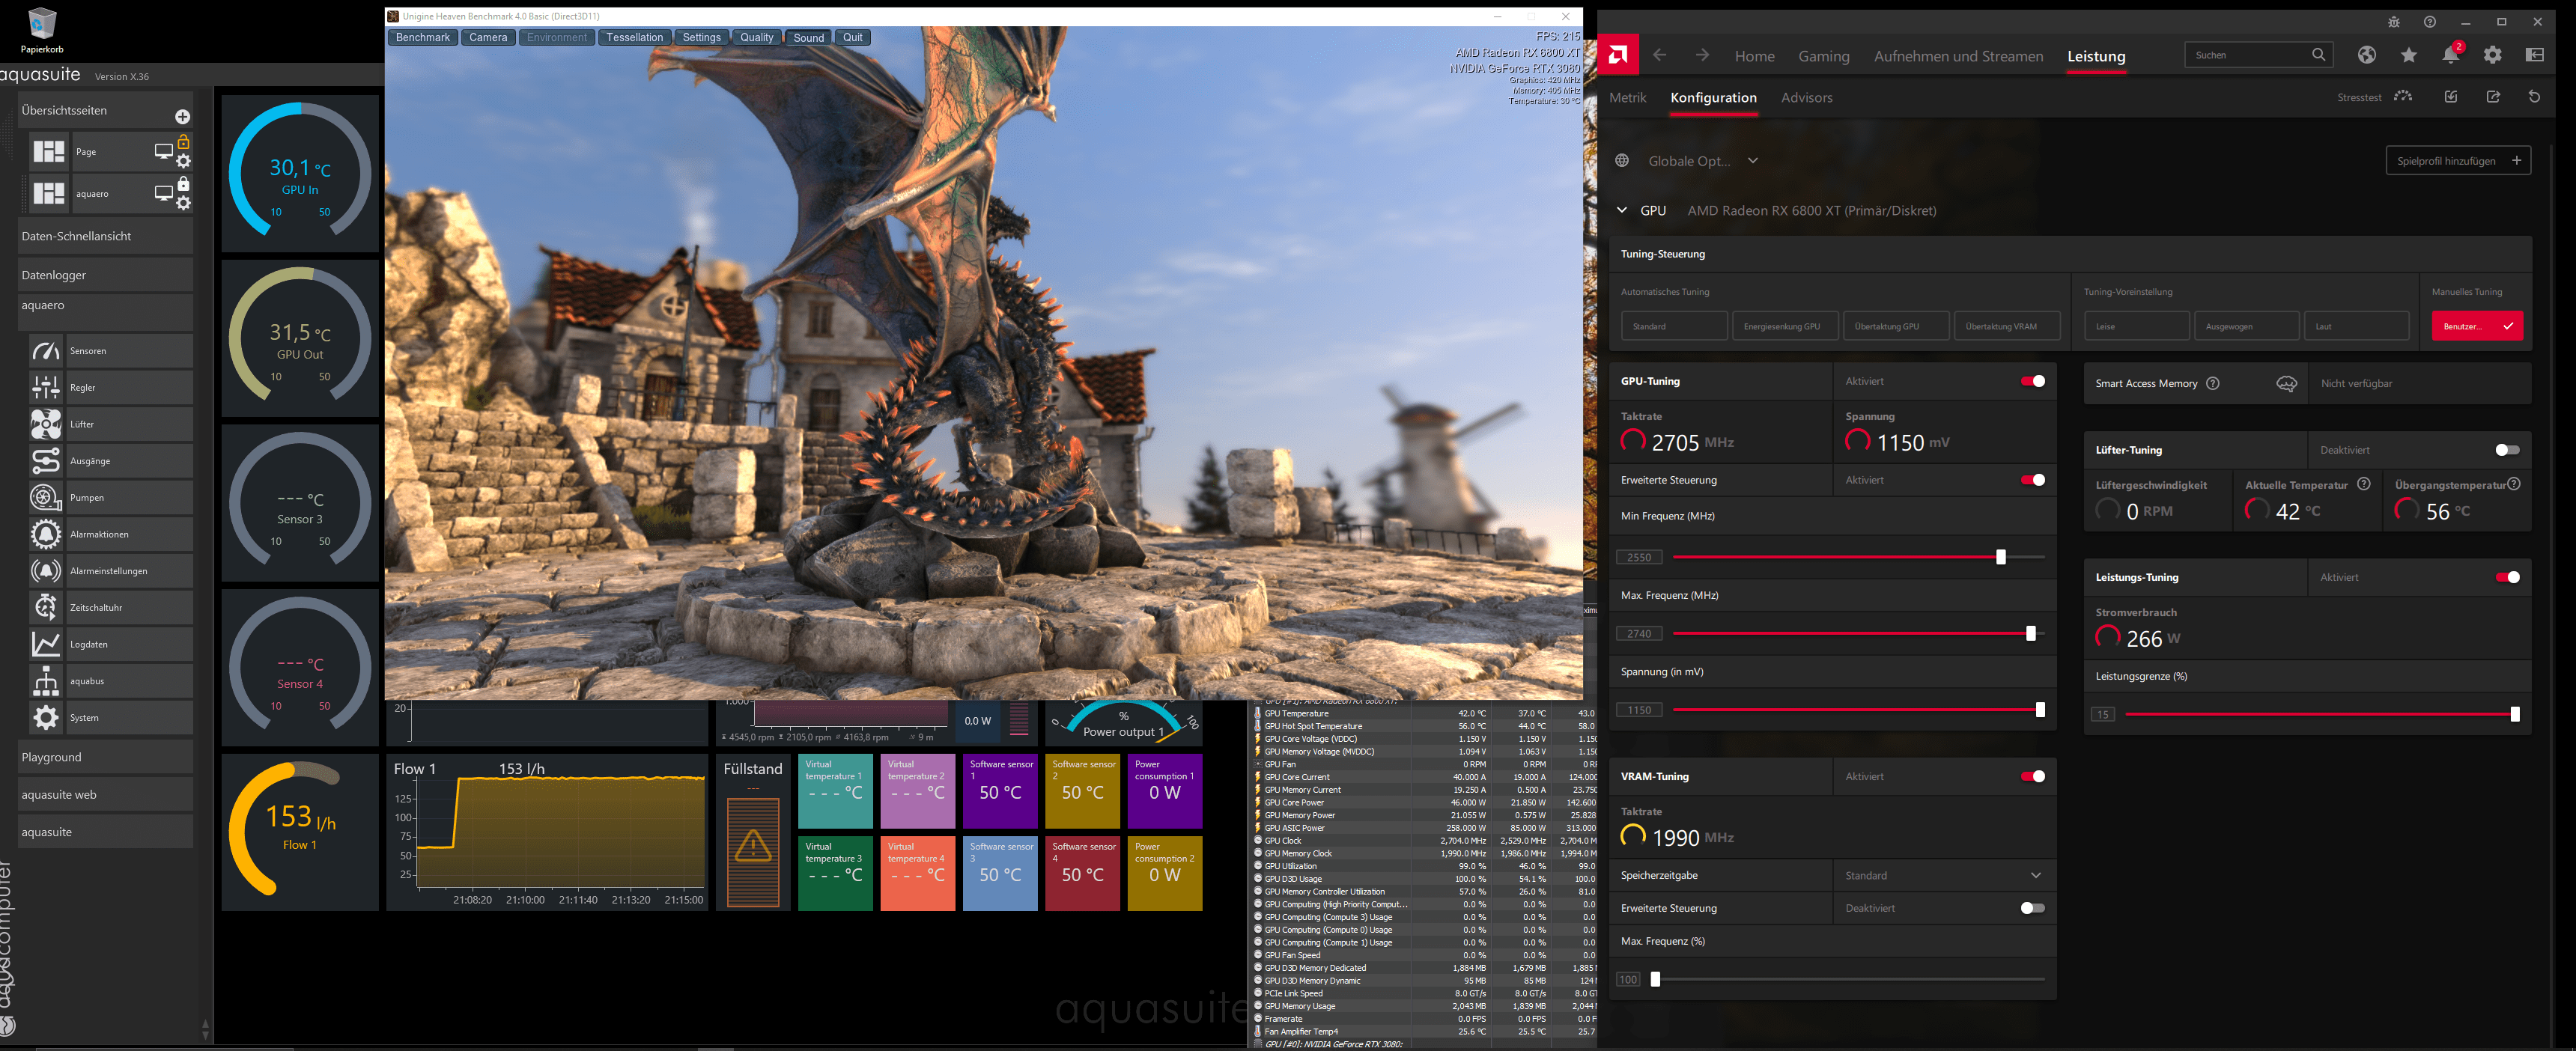Click the favorites star icon in AMD header

[2408, 56]
